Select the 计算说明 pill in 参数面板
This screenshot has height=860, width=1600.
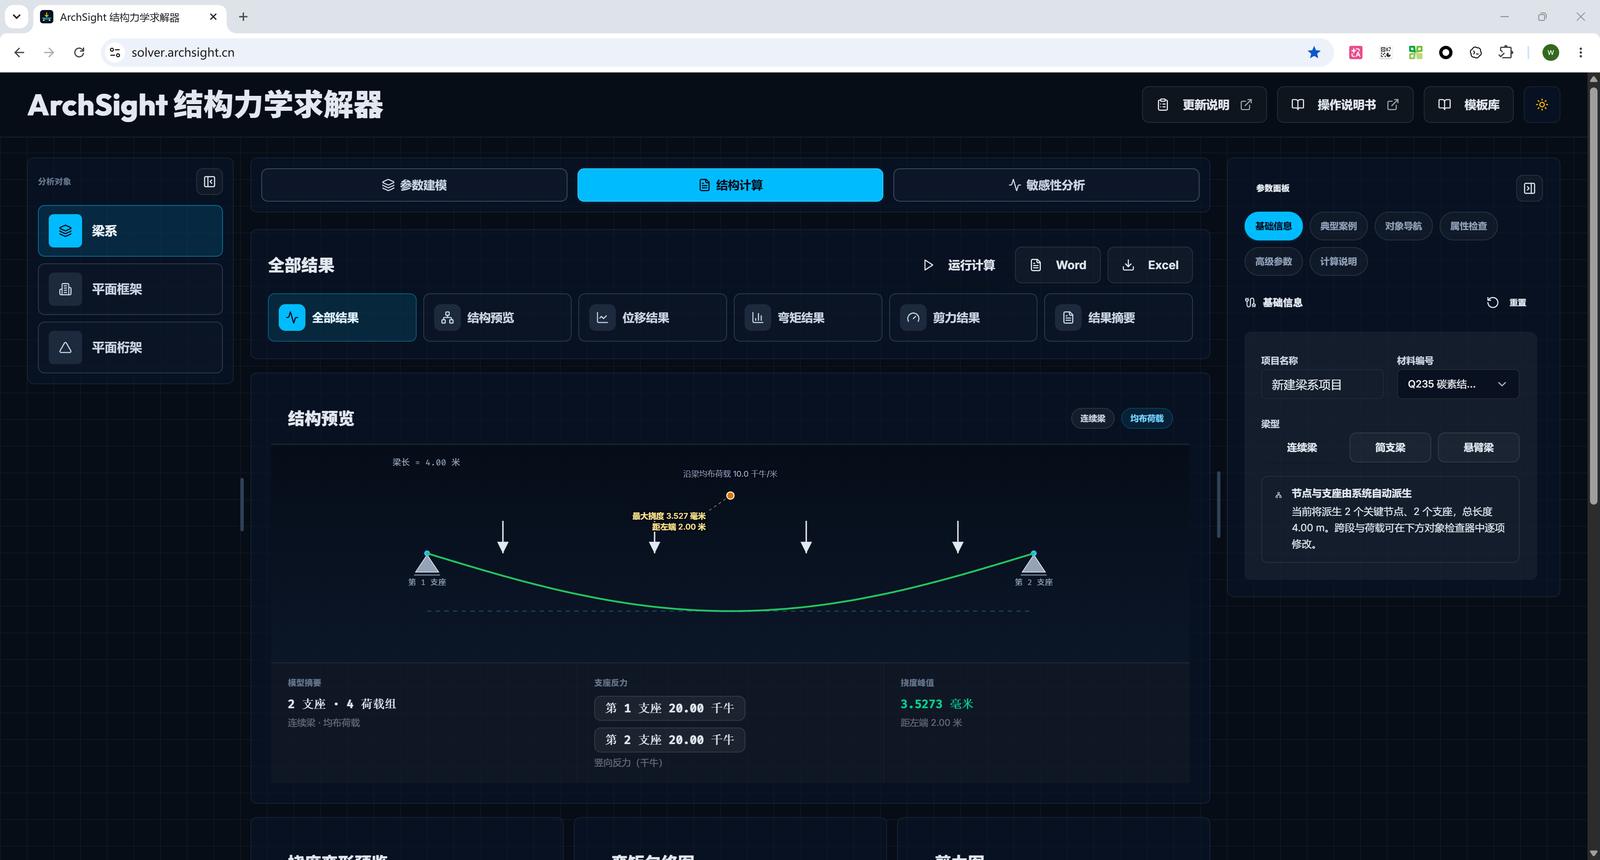(x=1338, y=262)
